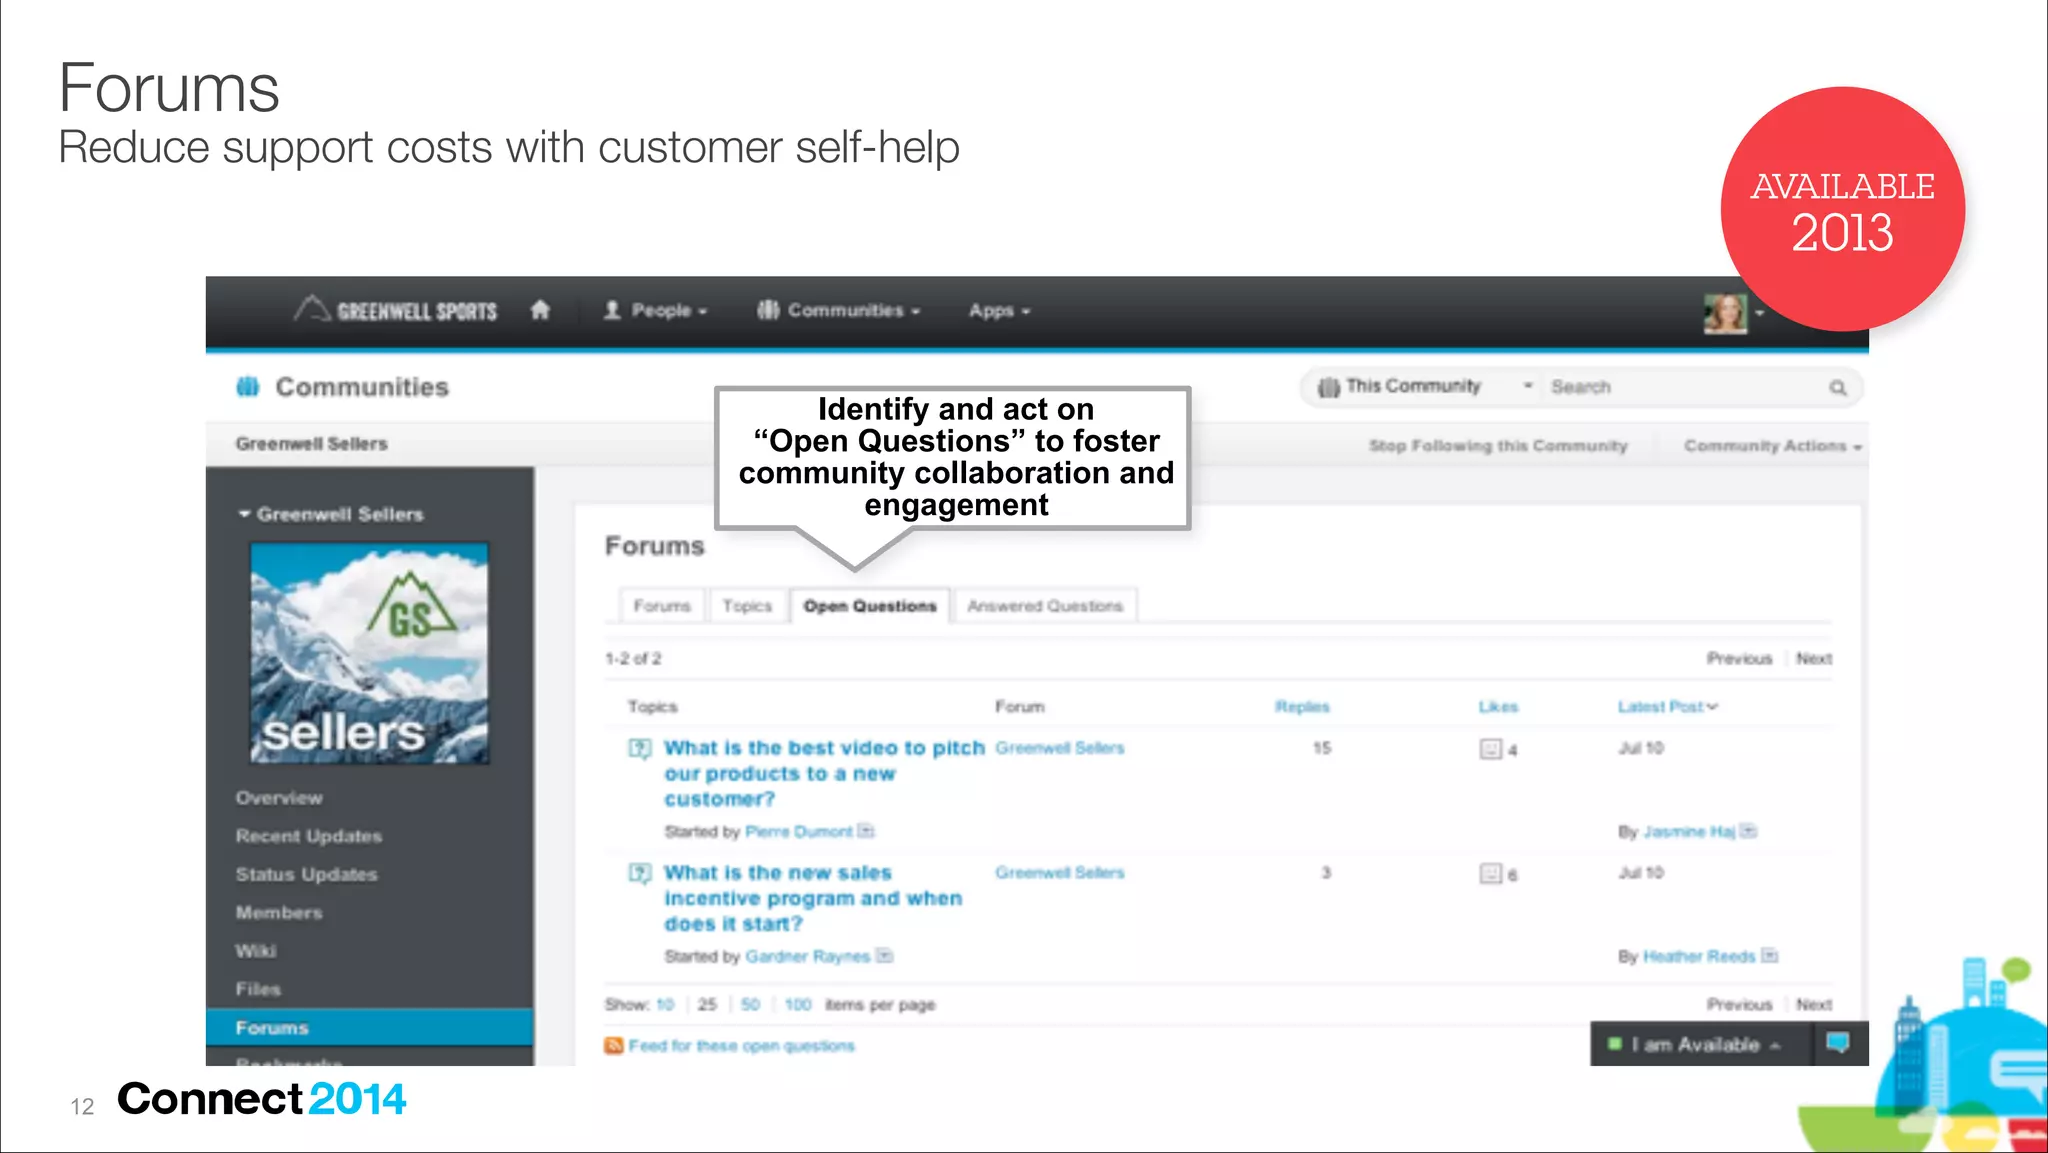Viewport: 2048px width, 1153px height.
Task: Open Overview in the sidebar
Action: point(279,798)
